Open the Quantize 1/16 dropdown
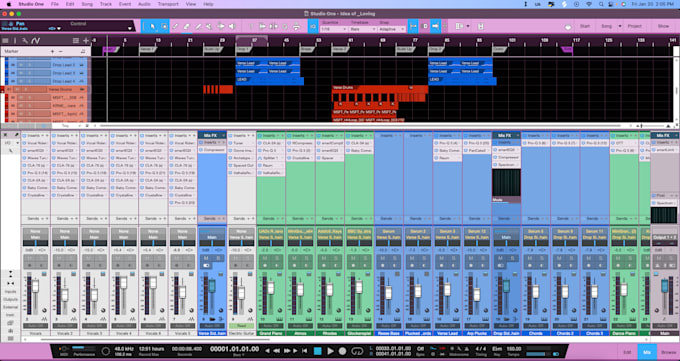Image resolution: width=680 pixels, height=361 pixels. tap(333, 29)
